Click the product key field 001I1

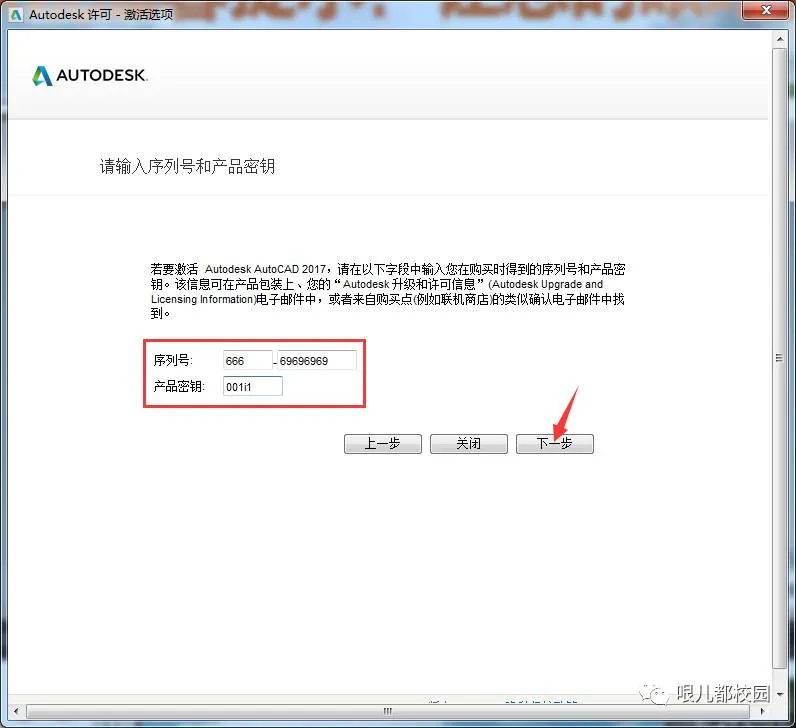coord(252,387)
